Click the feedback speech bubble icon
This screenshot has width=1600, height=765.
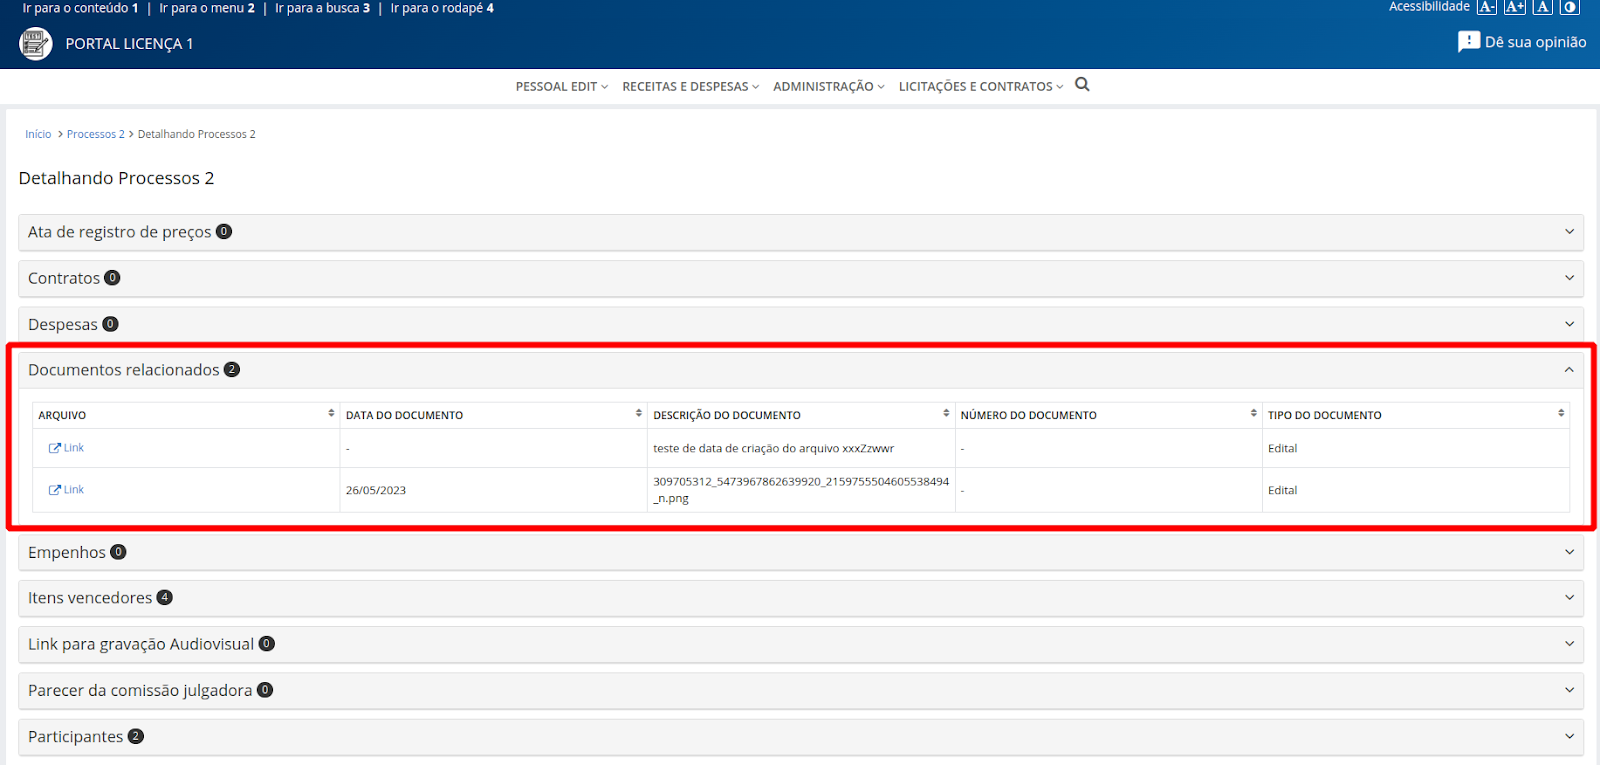point(1468,42)
